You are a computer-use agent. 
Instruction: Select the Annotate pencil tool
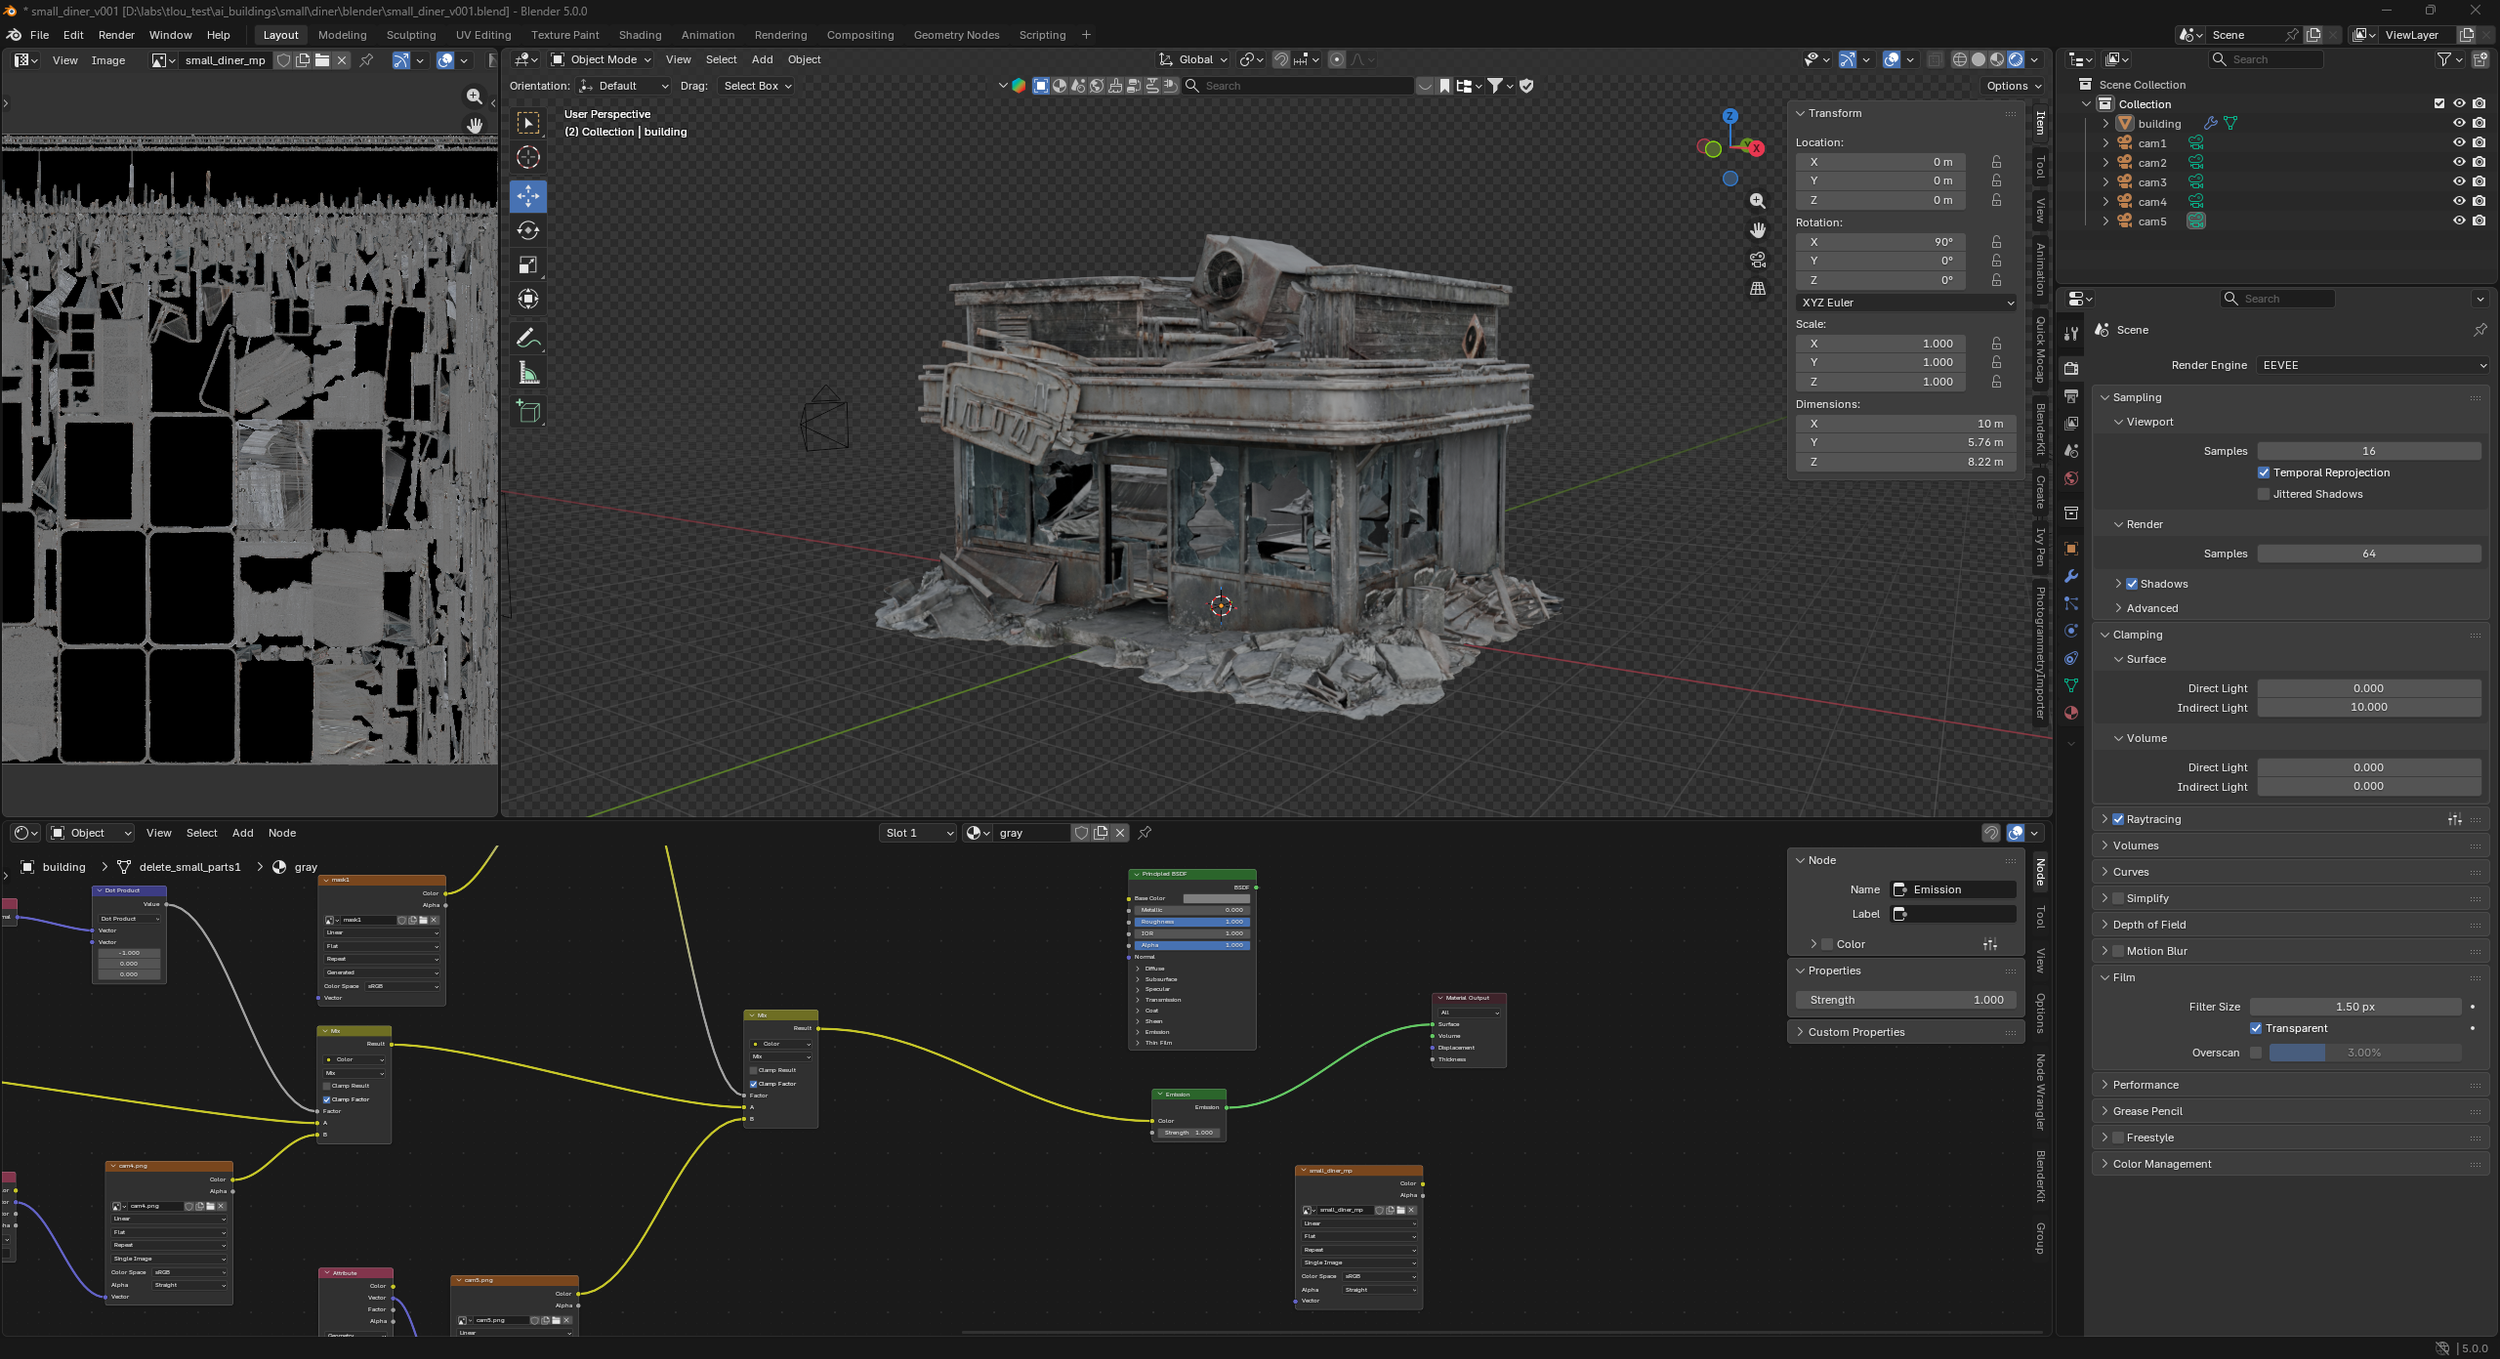[x=528, y=339]
